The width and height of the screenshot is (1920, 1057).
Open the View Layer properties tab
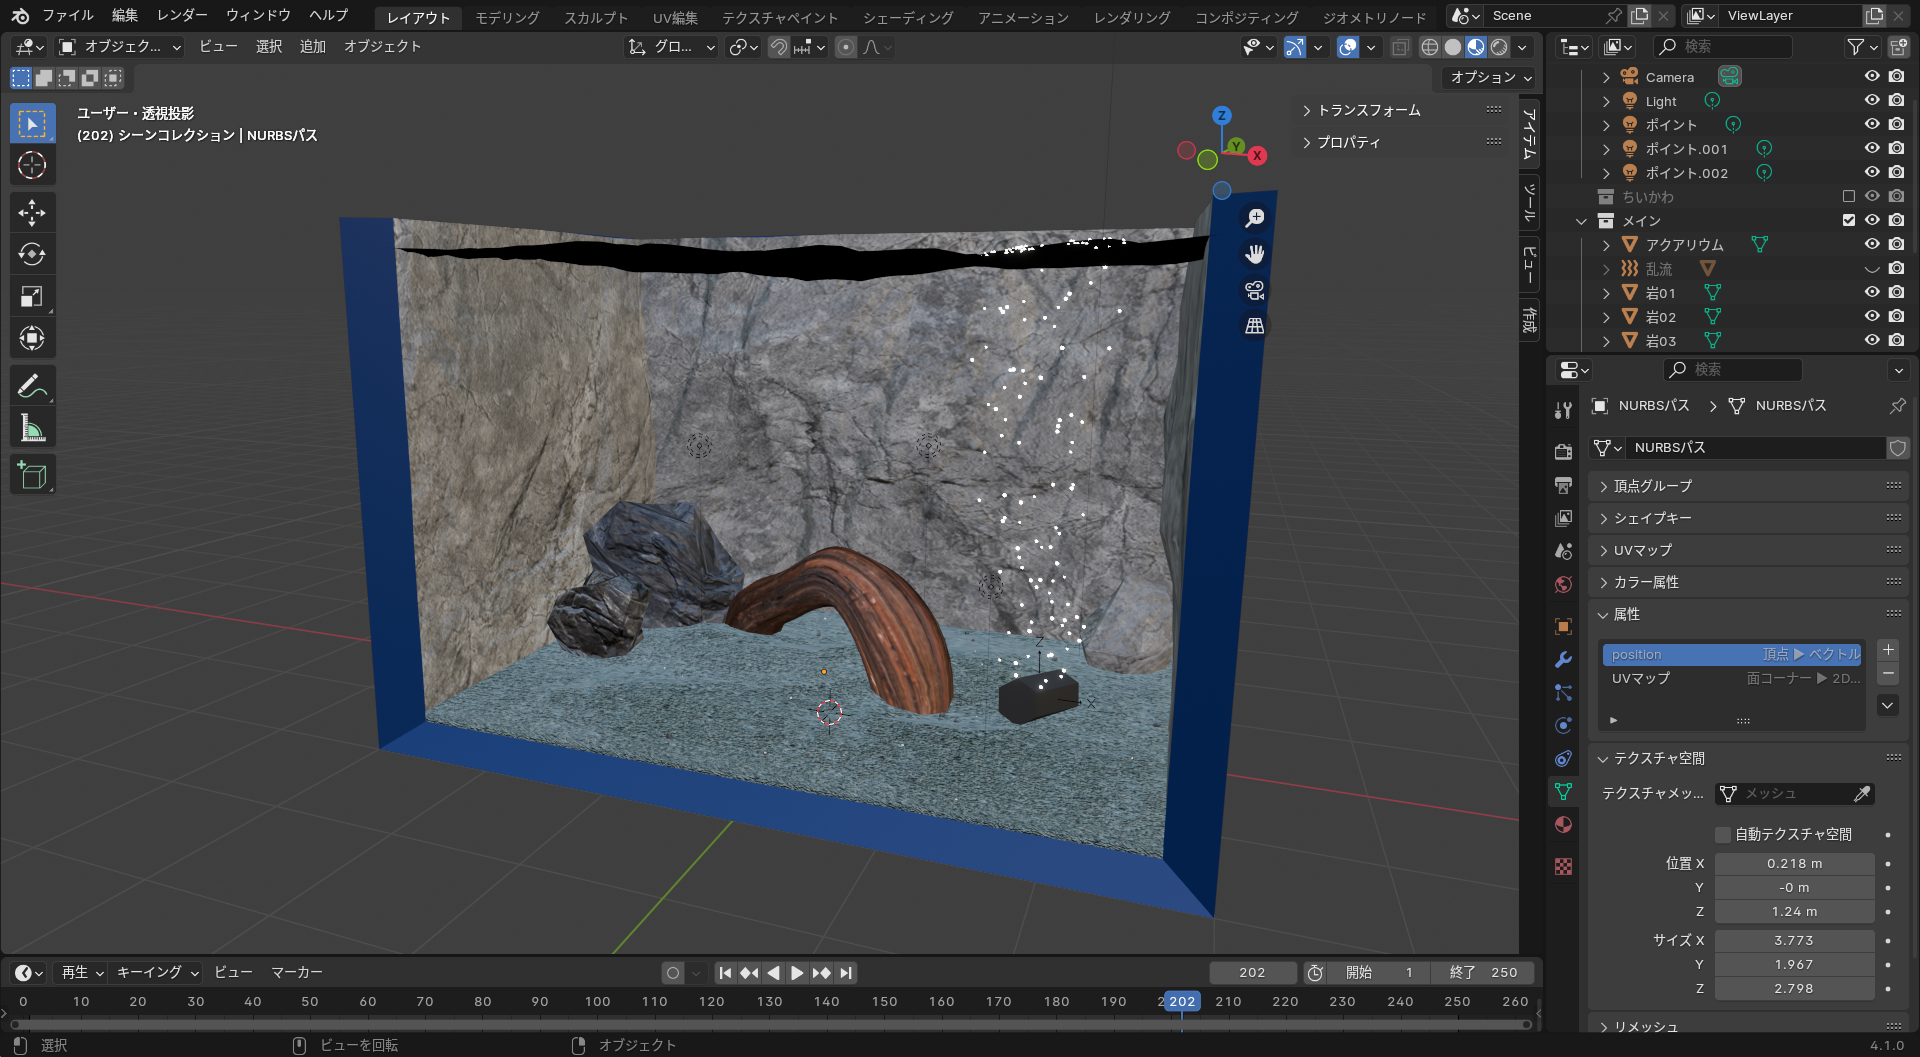1564,518
